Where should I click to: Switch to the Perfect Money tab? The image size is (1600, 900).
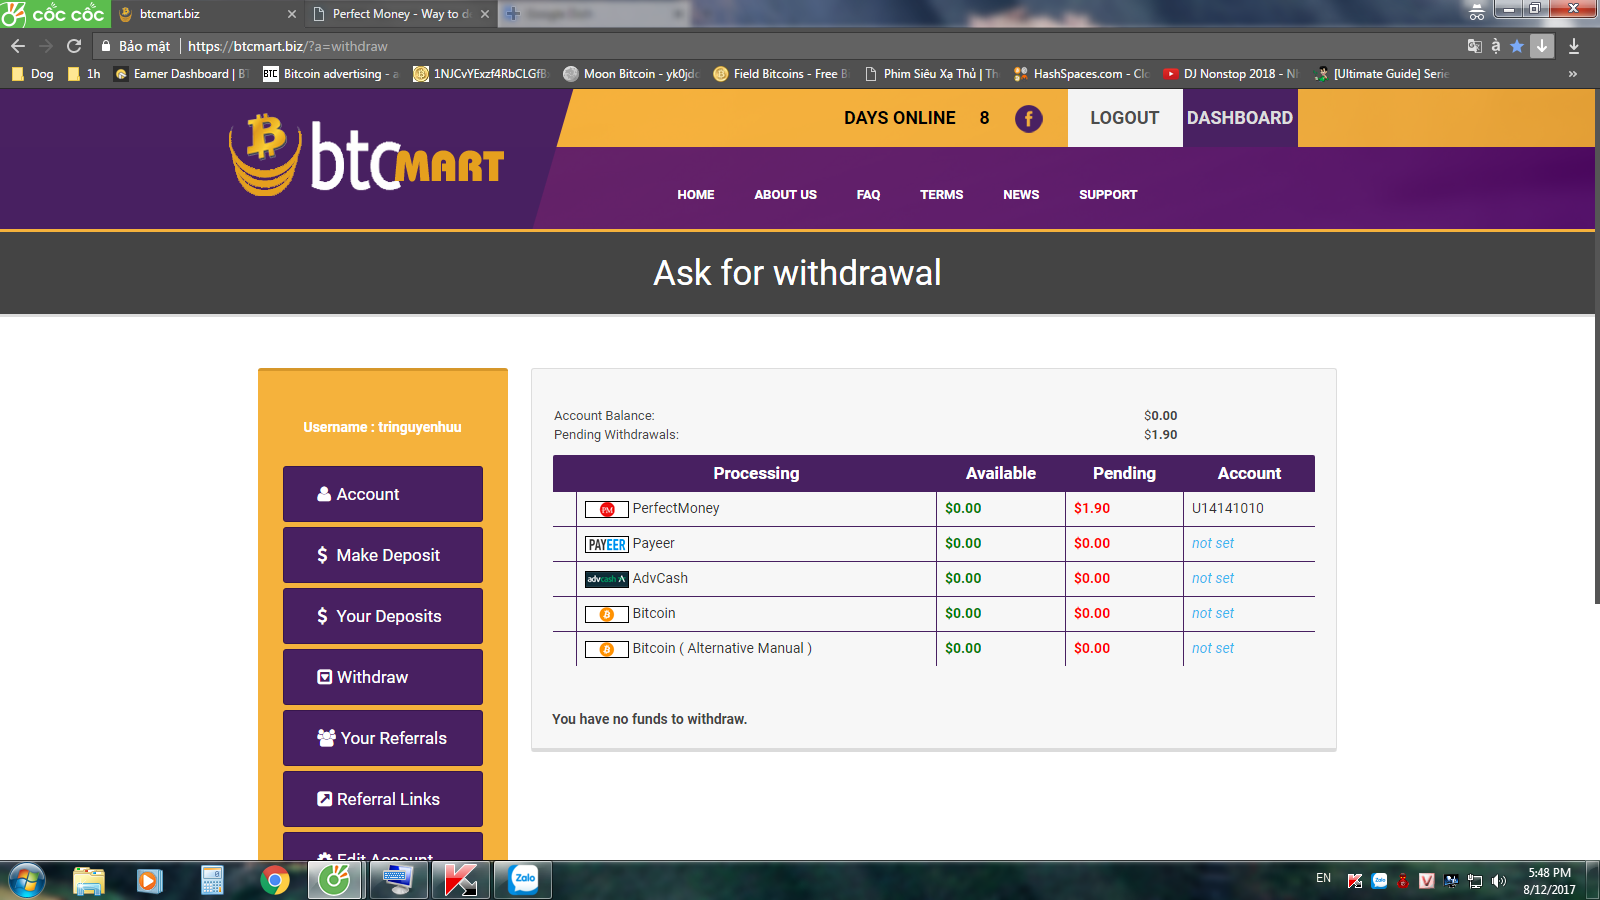click(400, 14)
